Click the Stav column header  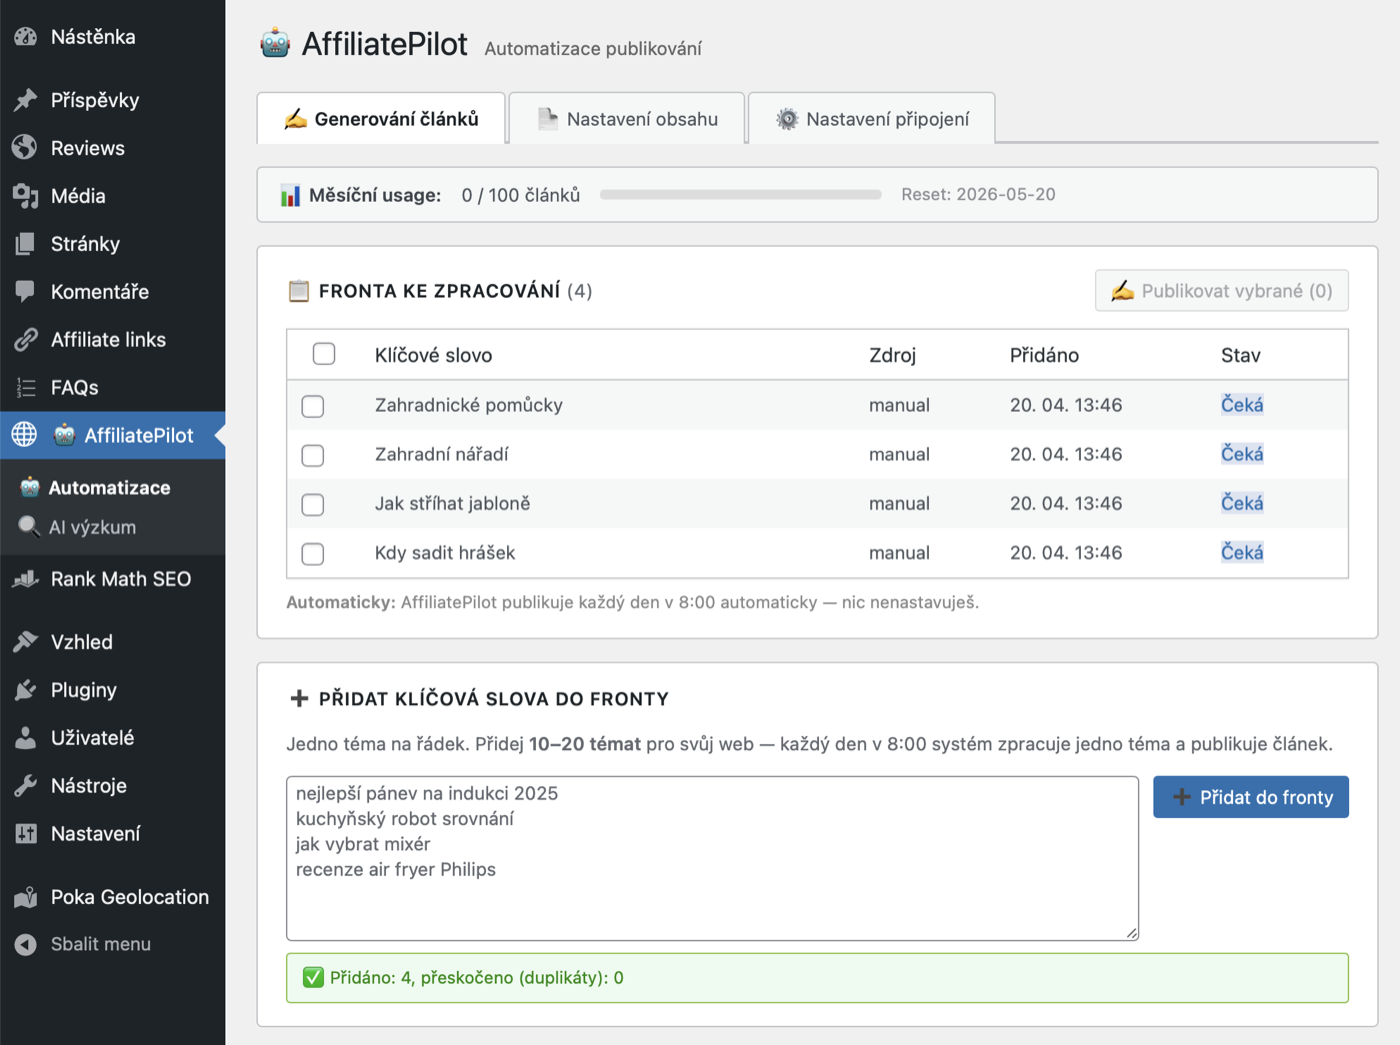(x=1241, y=355)
